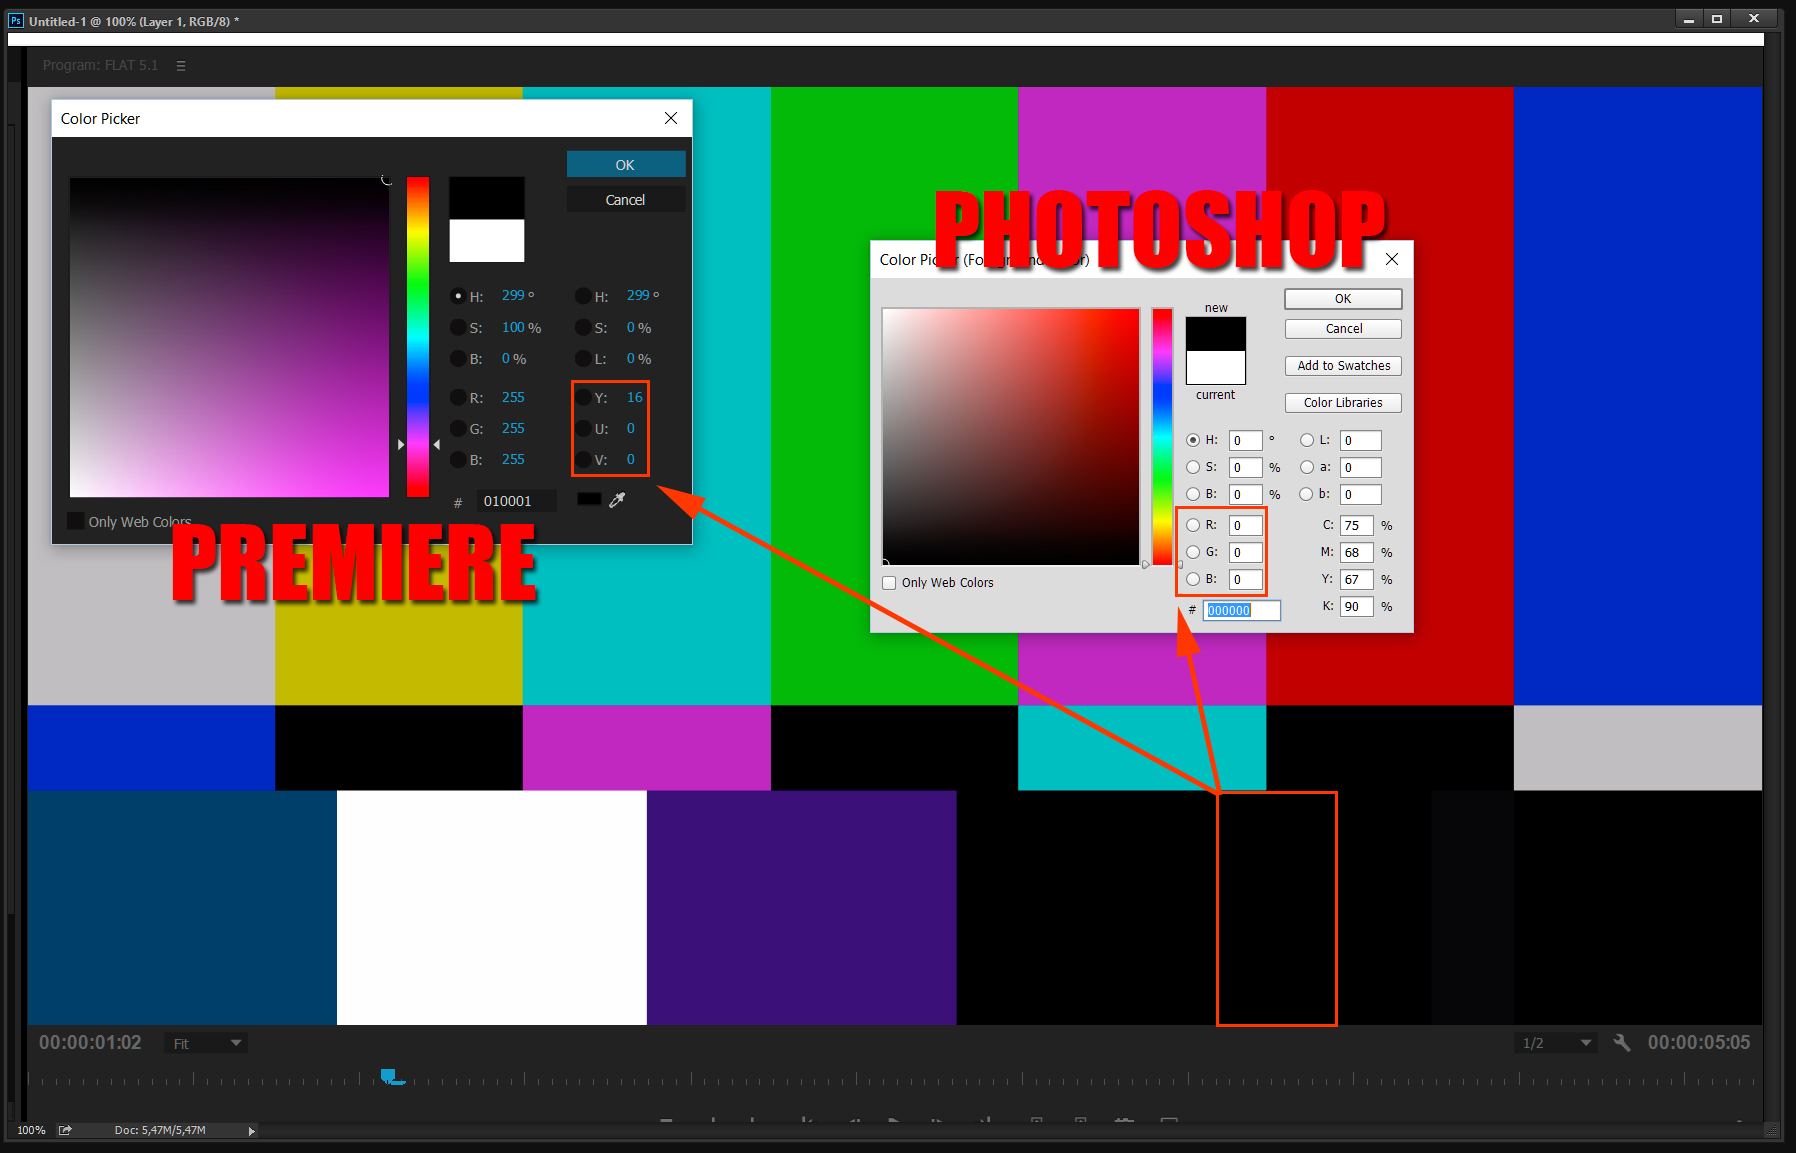Select the H radio in Photoshop Color Picker
Viewport: 1796px width, 1153px height.
[1193, 440]
